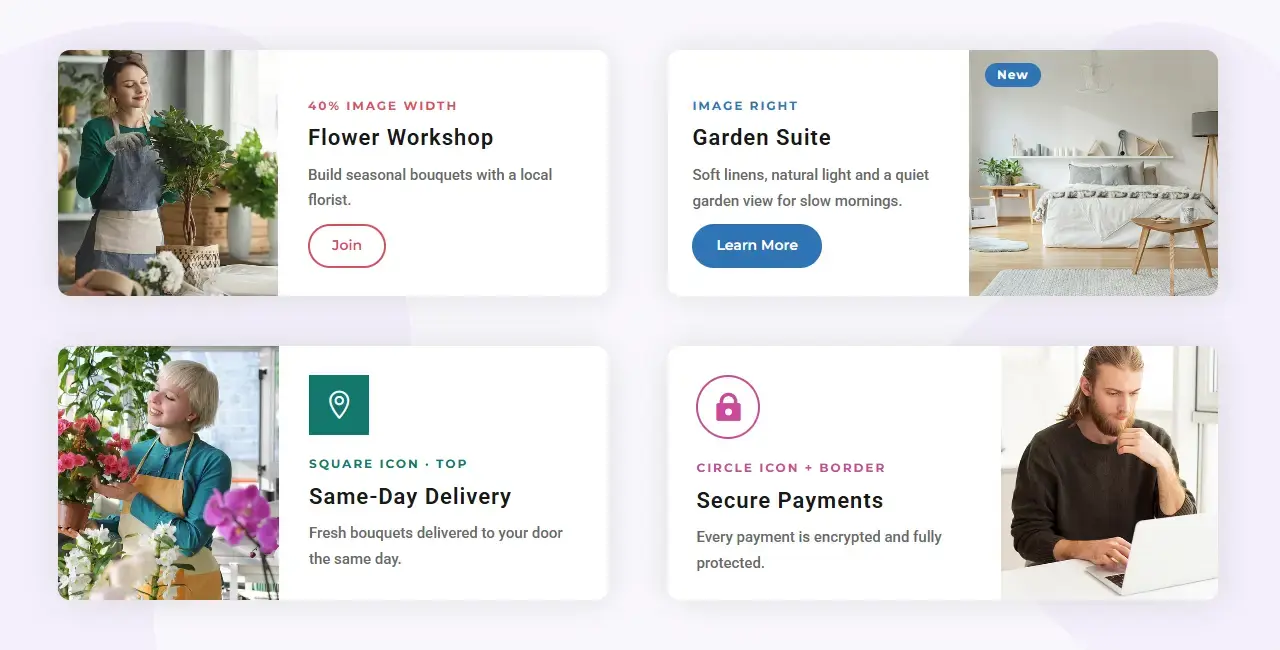Open the bedroom photo in Garden Suite card
Screen dimensions: 1280x650
click(1093, 173)
